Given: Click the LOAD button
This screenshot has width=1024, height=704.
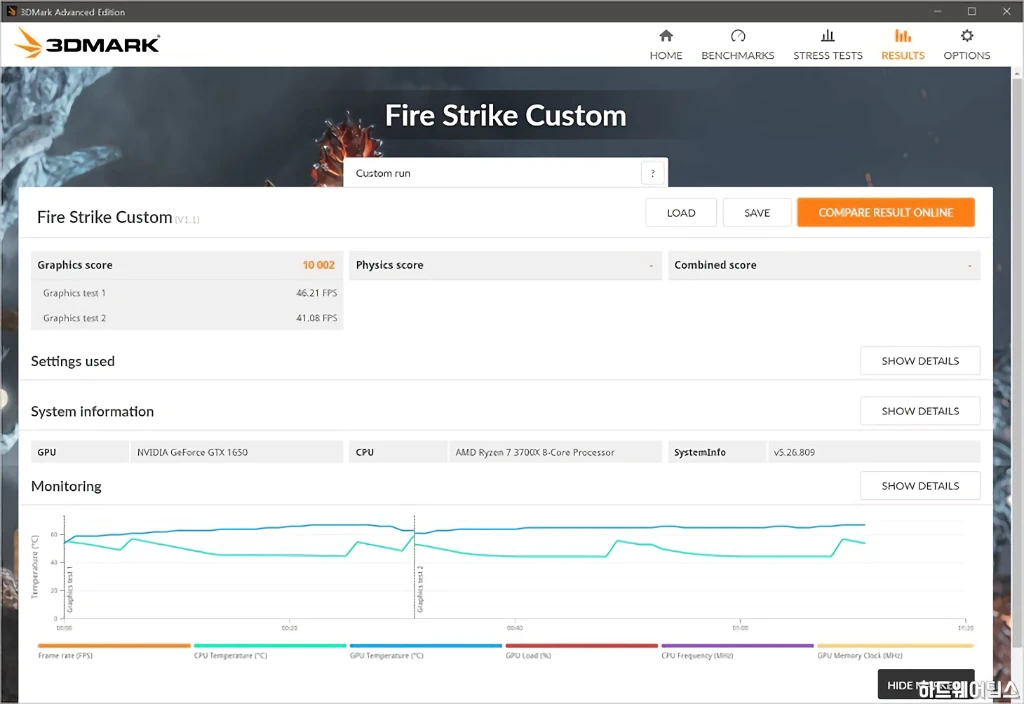Looking at the screenshot, I should tap(680, 213).
